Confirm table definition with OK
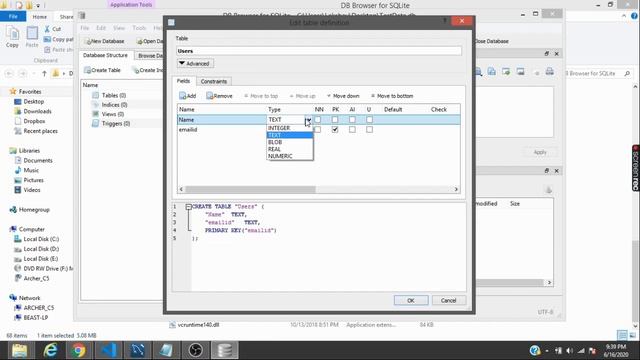The width and height of the screenshot is (640, 360). point(411,300)
